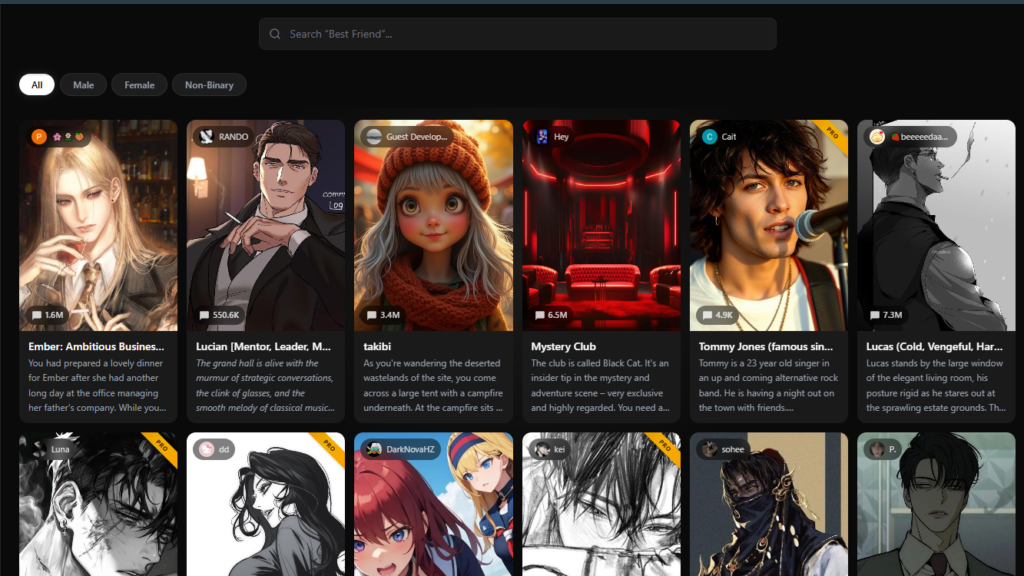The height and width of the screenshot is (576, 1024).
Task: Open creator RANDO's profile badge
Action: 225,136
